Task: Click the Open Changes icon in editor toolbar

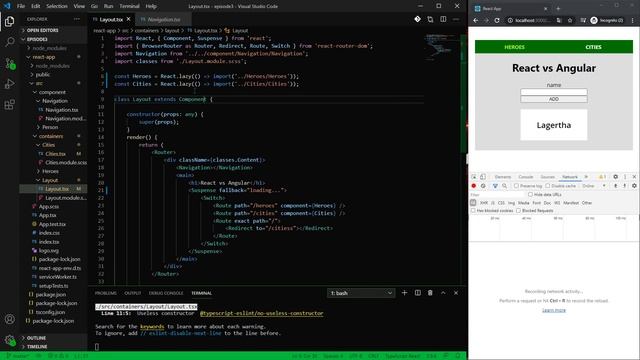Action: tap(430, 19)
